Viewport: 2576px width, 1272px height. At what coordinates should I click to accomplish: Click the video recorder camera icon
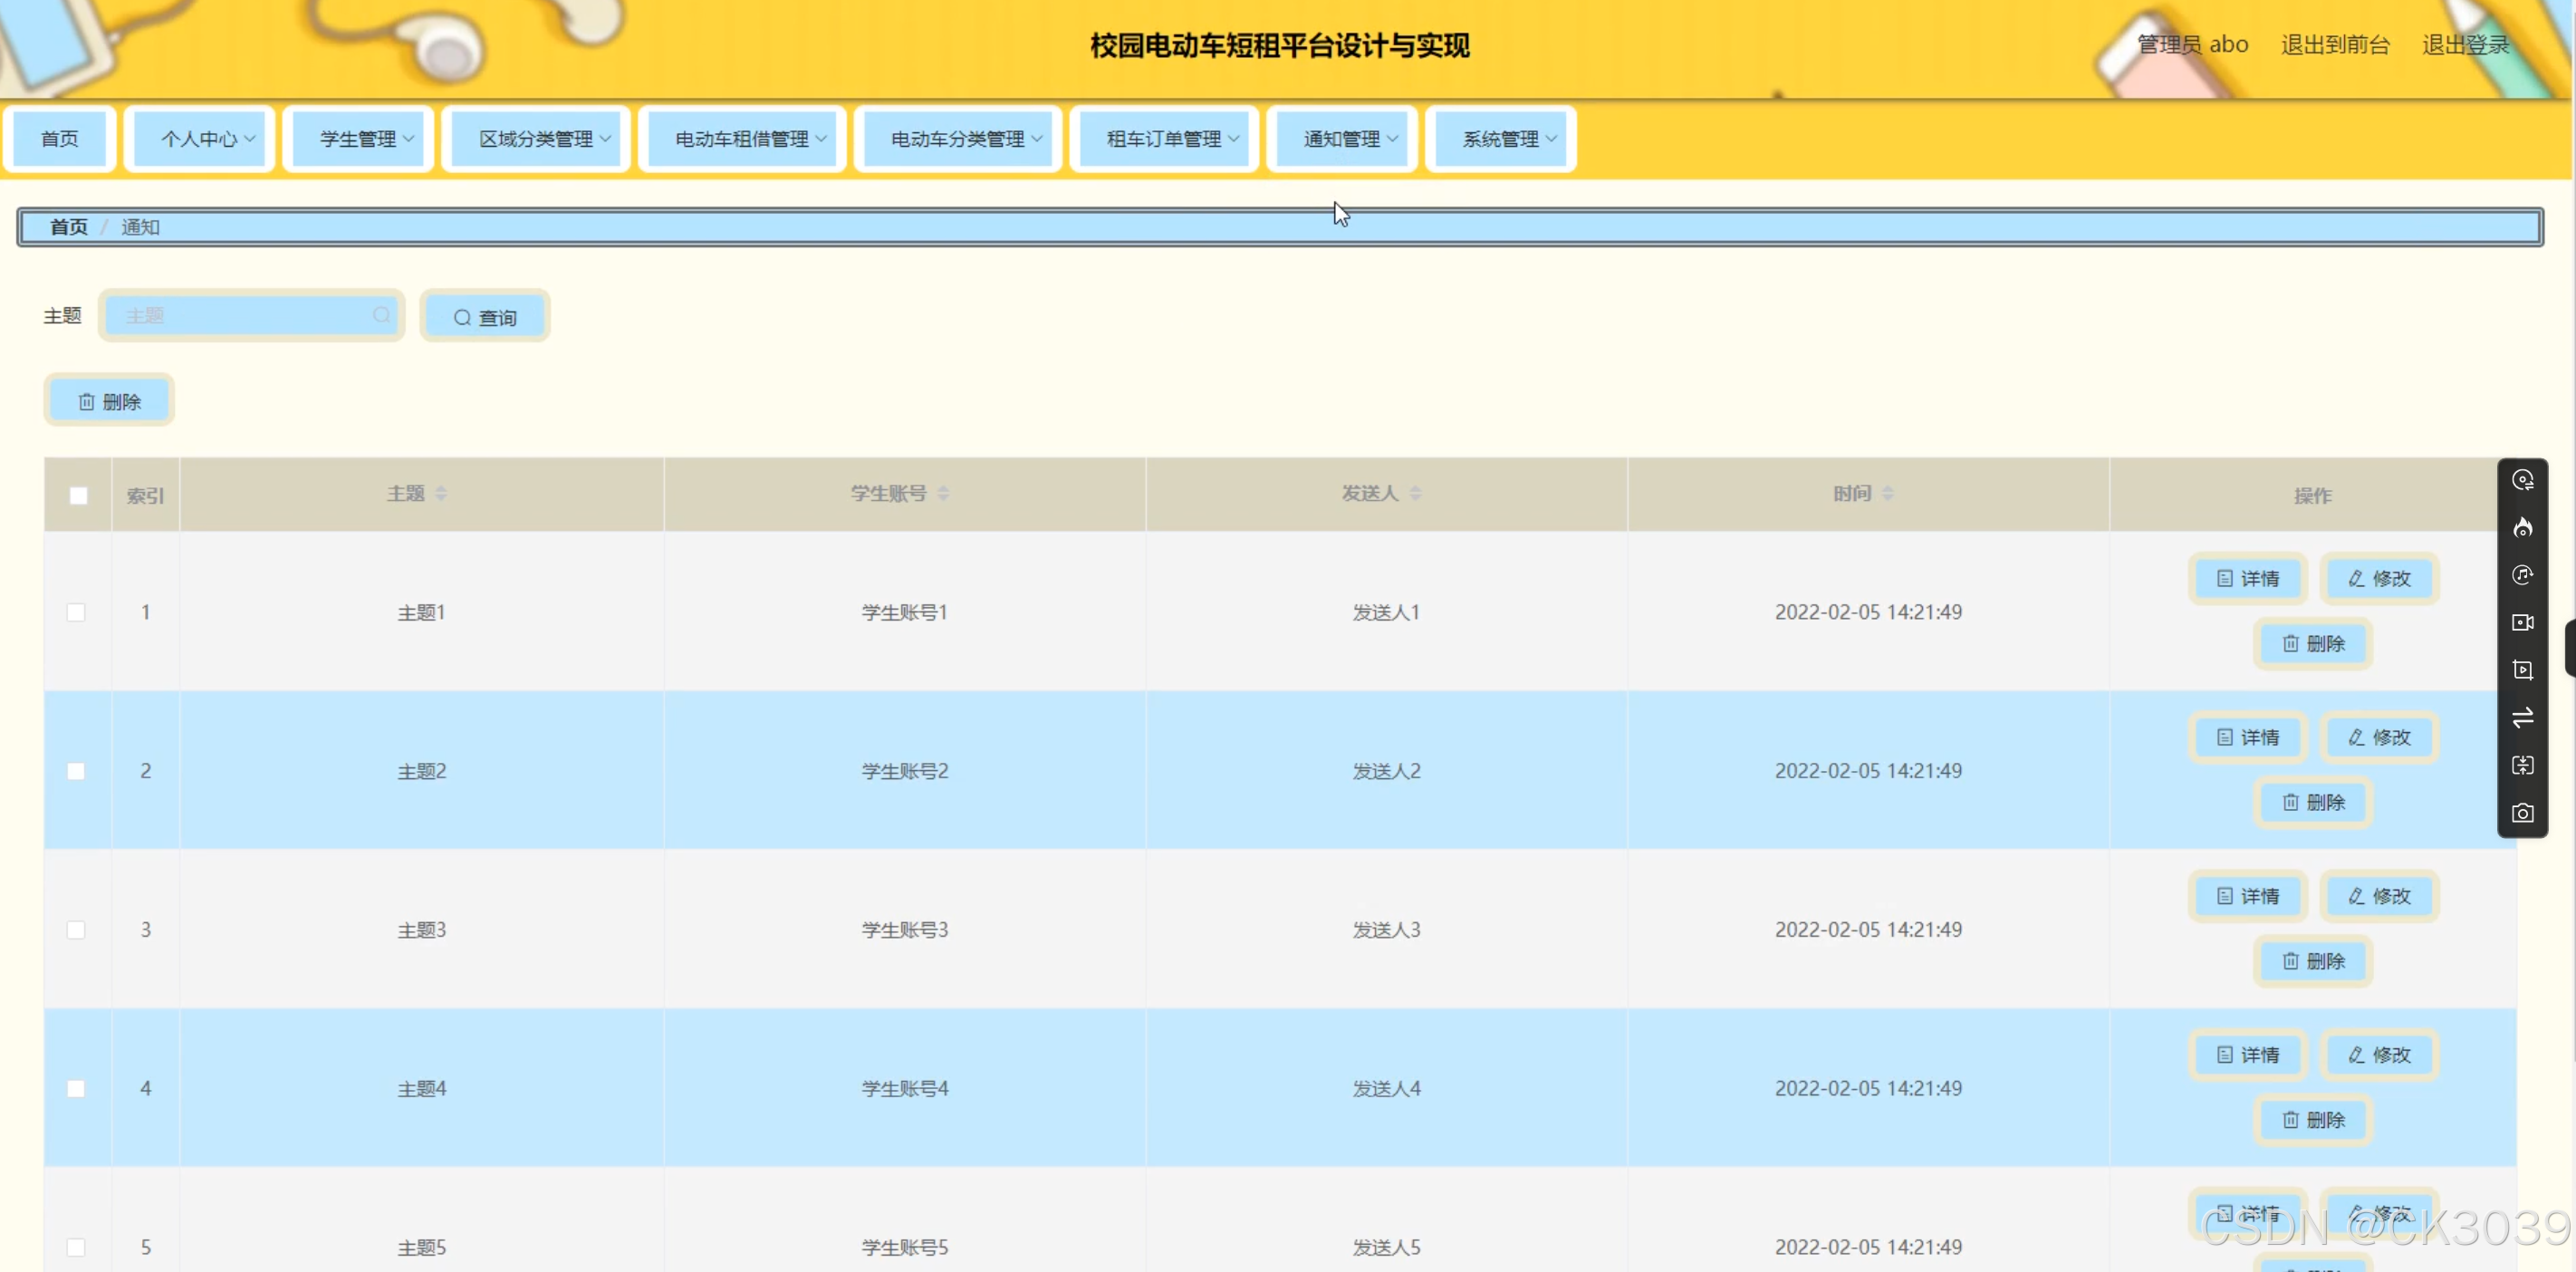2522,622
